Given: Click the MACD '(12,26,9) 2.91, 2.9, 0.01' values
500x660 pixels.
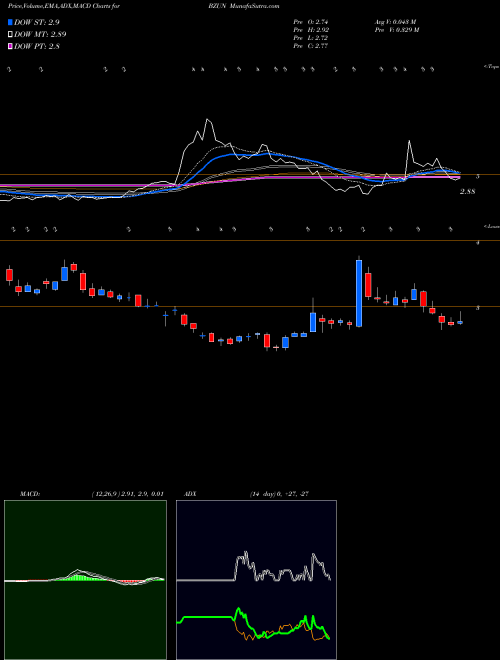Looking at the screenshot, I should pos(127,494).
